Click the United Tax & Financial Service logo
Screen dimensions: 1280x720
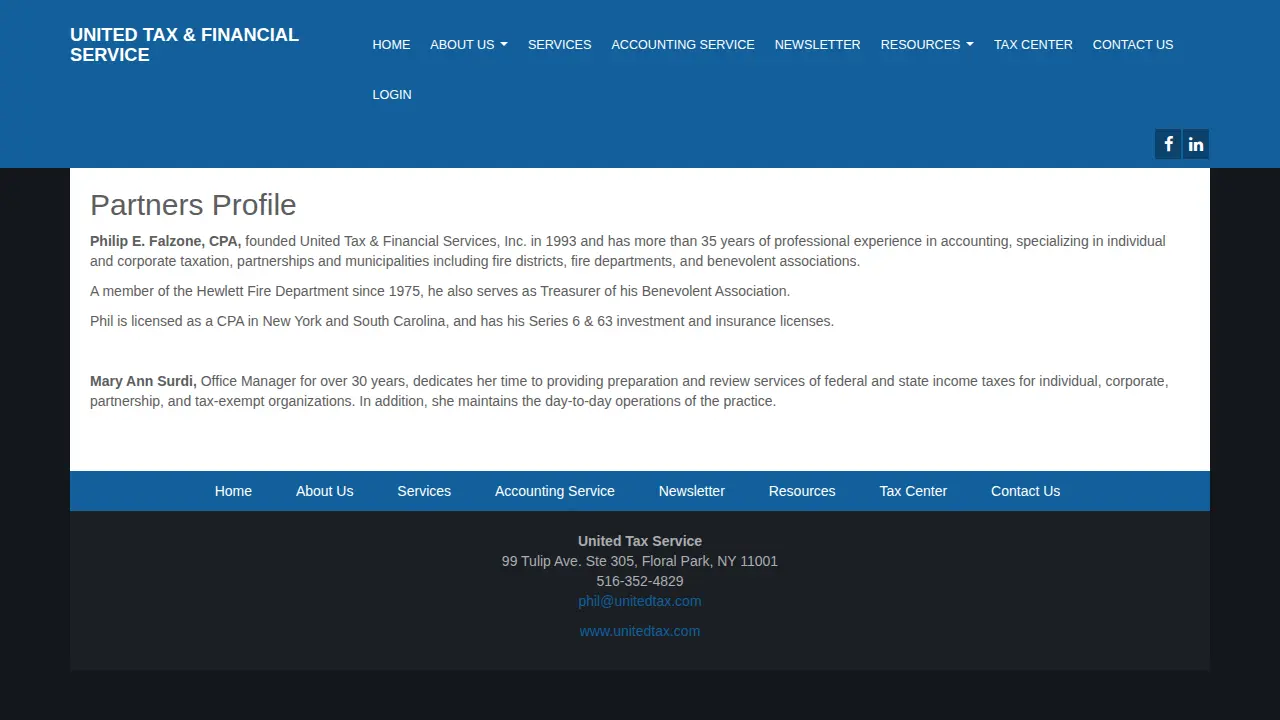[184, 45]
